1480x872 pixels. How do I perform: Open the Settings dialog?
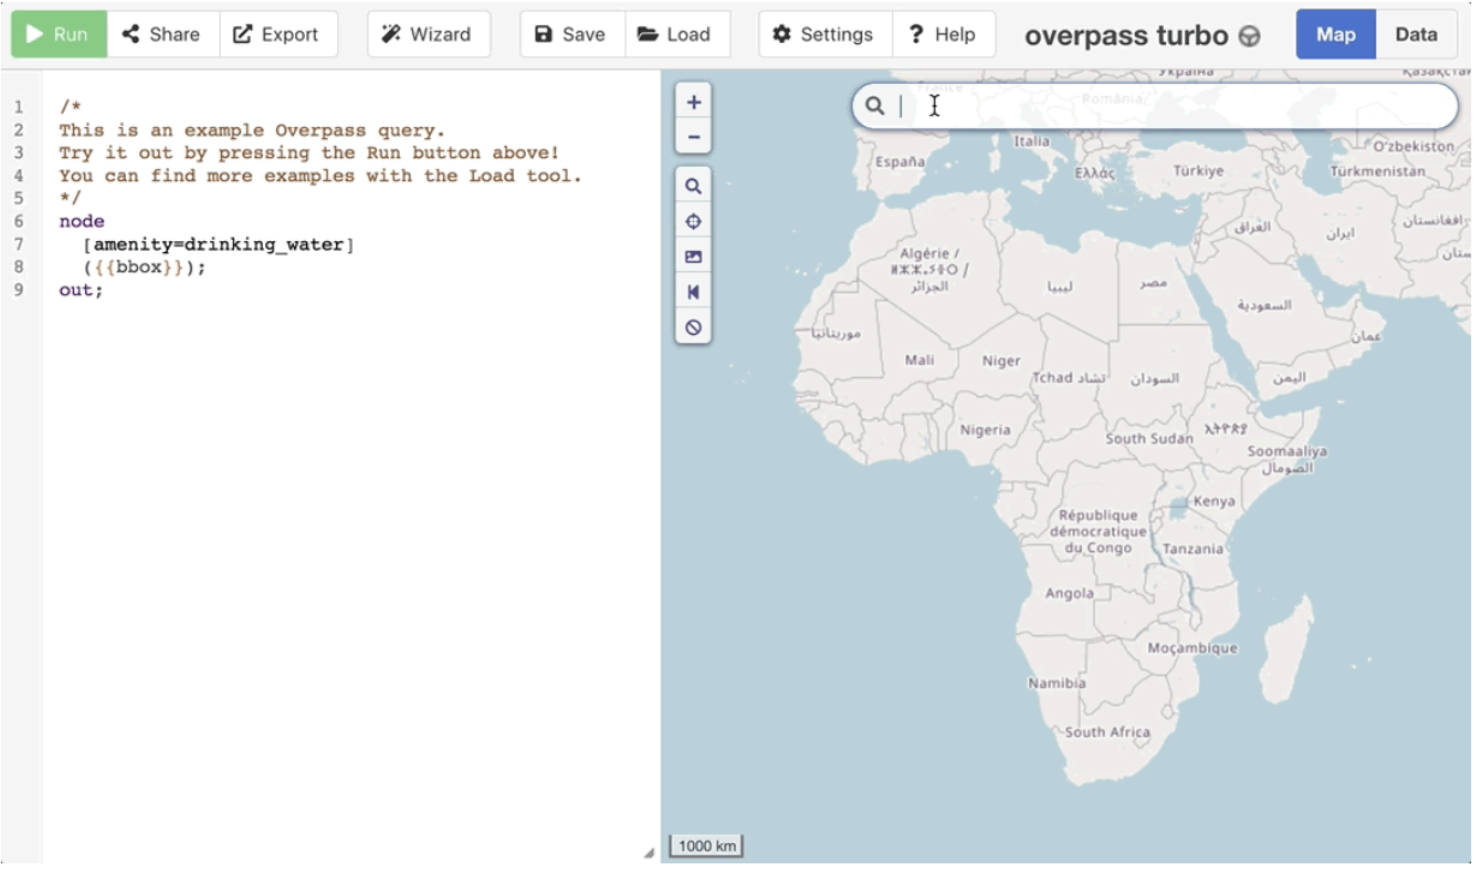coord(825,34)
